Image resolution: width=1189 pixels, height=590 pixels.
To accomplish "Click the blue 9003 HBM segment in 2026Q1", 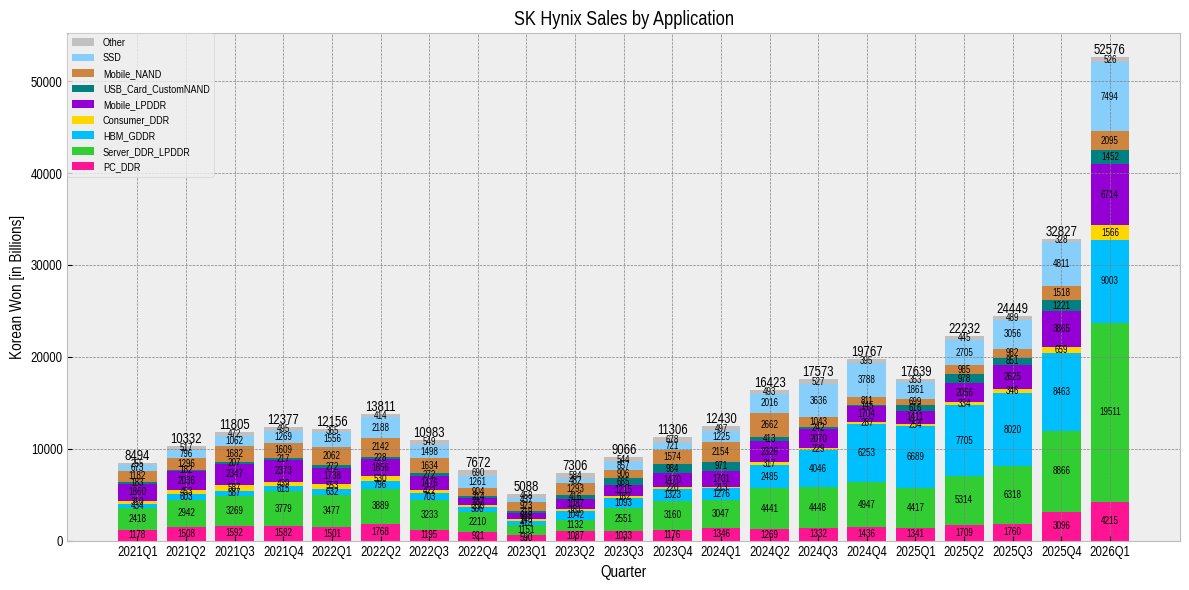I will (x=1109, y=281).
